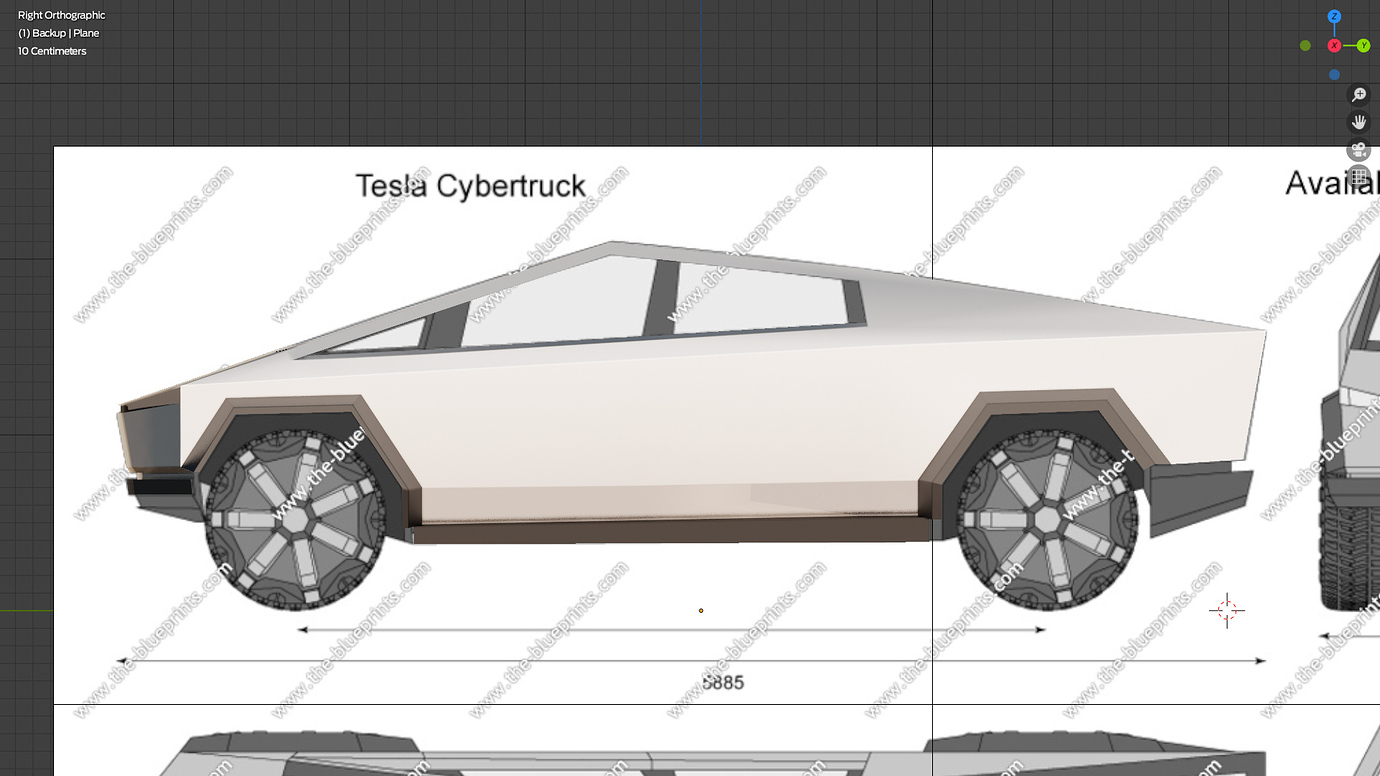The image size is (1380, 776).
Task: Click the 3D cursor crosshair
Action: [1227, 610]
